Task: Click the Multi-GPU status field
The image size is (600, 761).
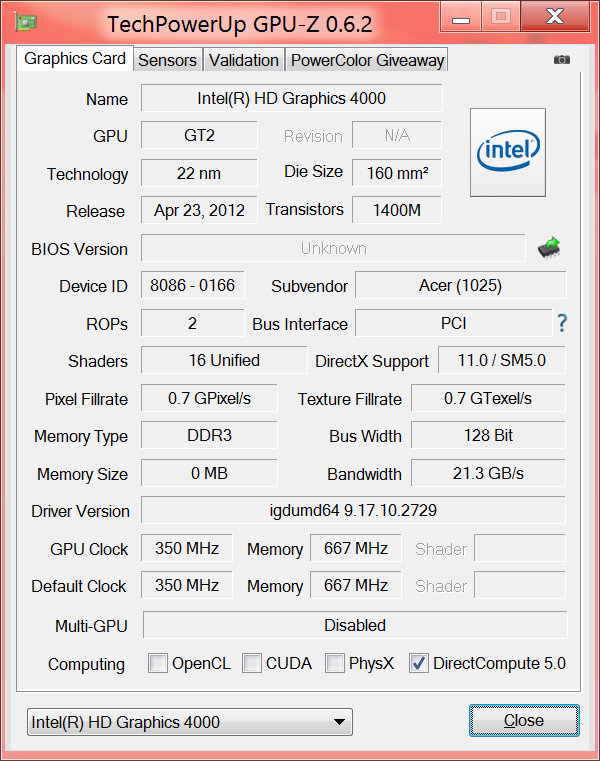Action: [x=355, y=625]
